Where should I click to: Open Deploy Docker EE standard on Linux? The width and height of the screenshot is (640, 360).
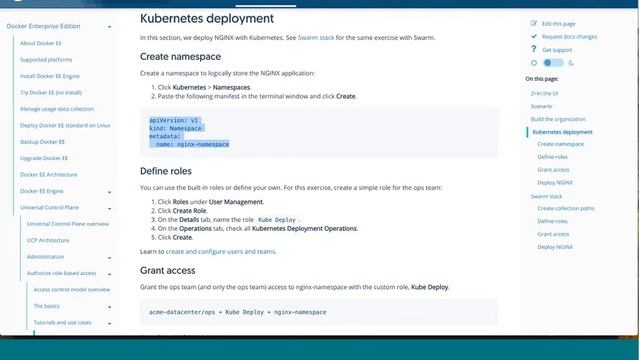pyautogui.click(x=65, y=125)
